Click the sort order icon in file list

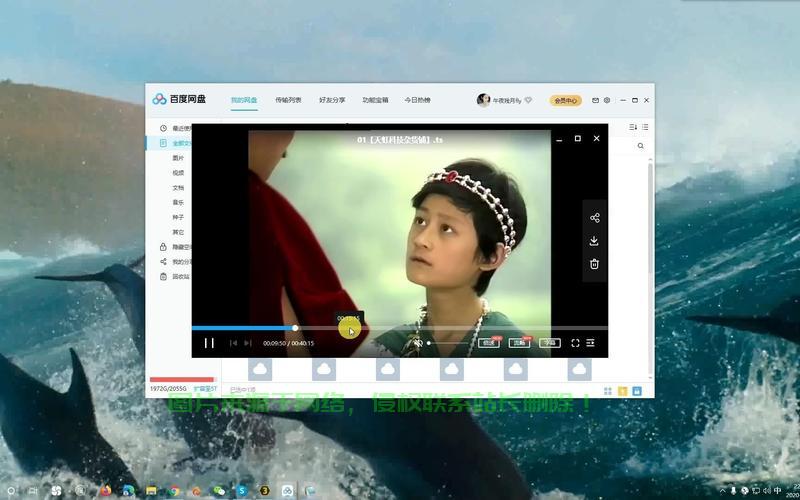pos(633,127)
